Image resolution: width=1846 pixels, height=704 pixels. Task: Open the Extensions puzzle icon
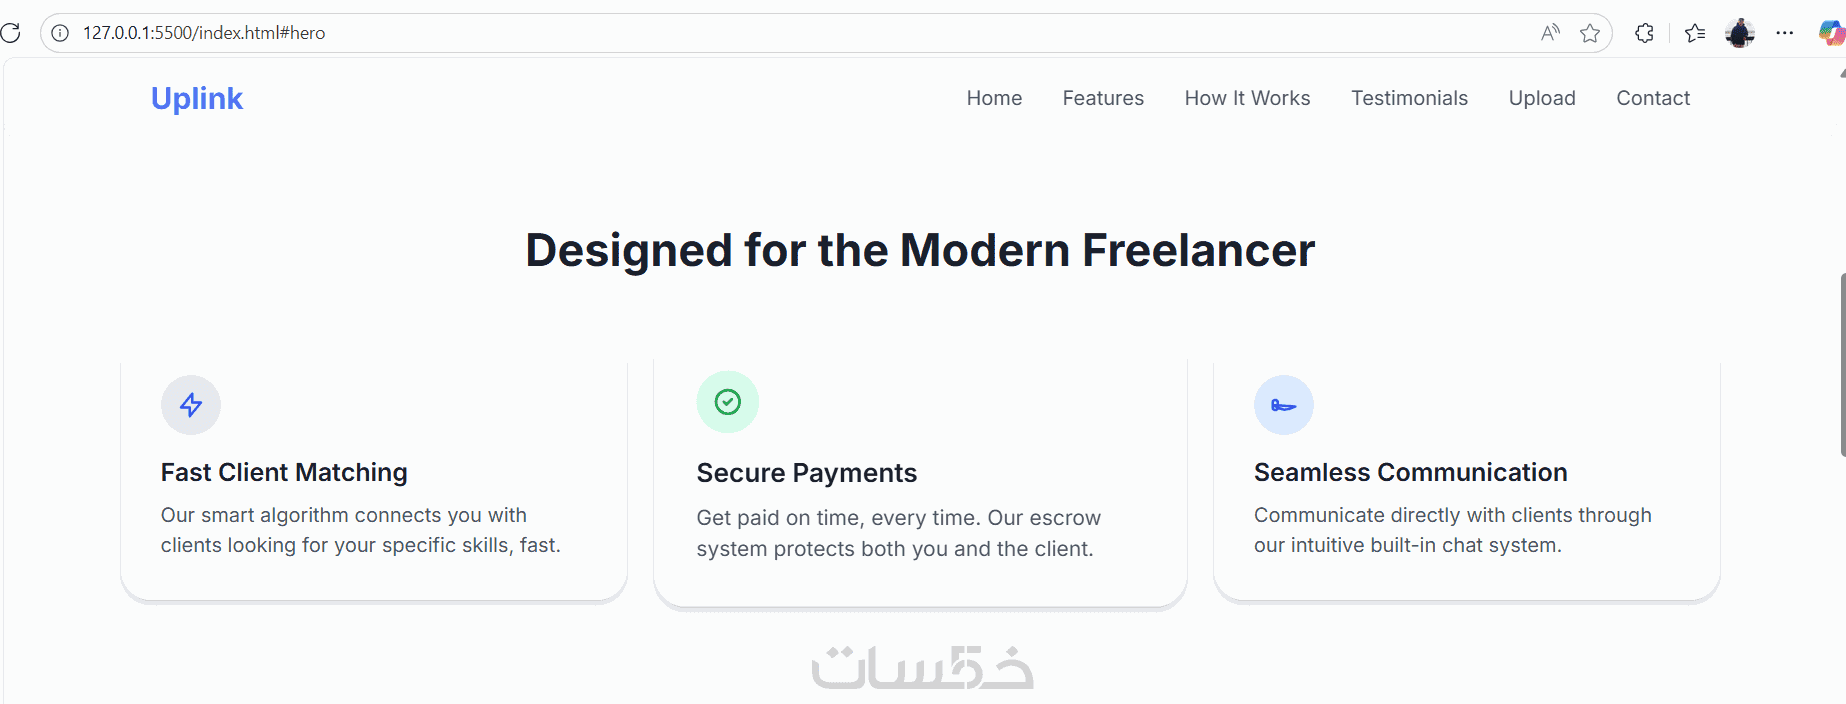click(1644, 33)
